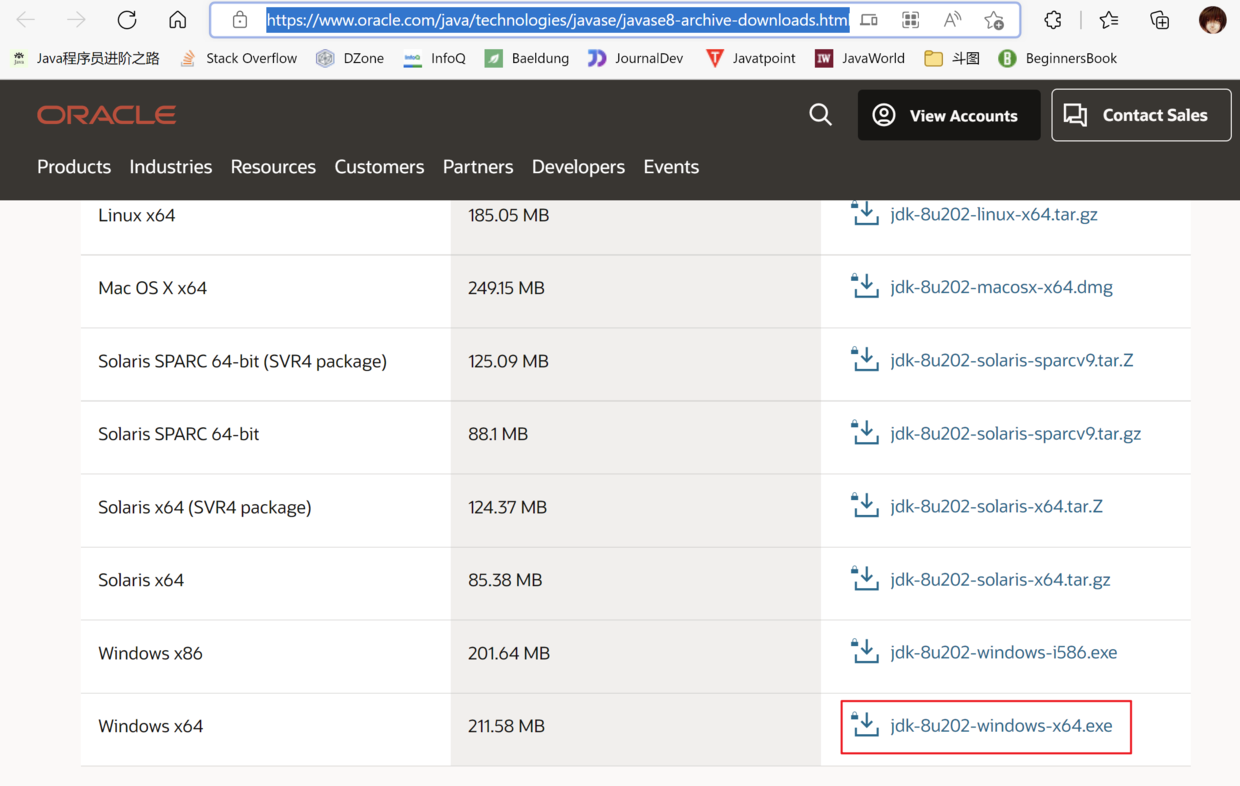Click the Oracle search magnifier icon
Viewport: 1240px width, 786px height.
(x=820, y=115)
